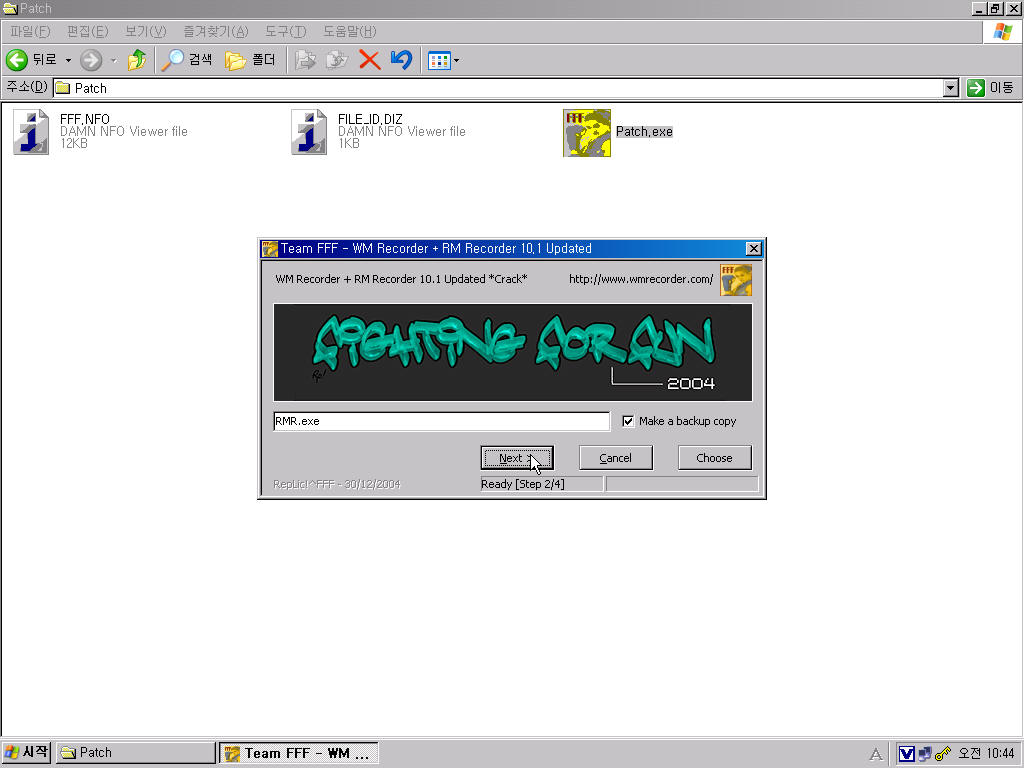Click the RMR.exe filename text field
Image resolution: width=1024 pixels, height=768 pixels.
441,421
